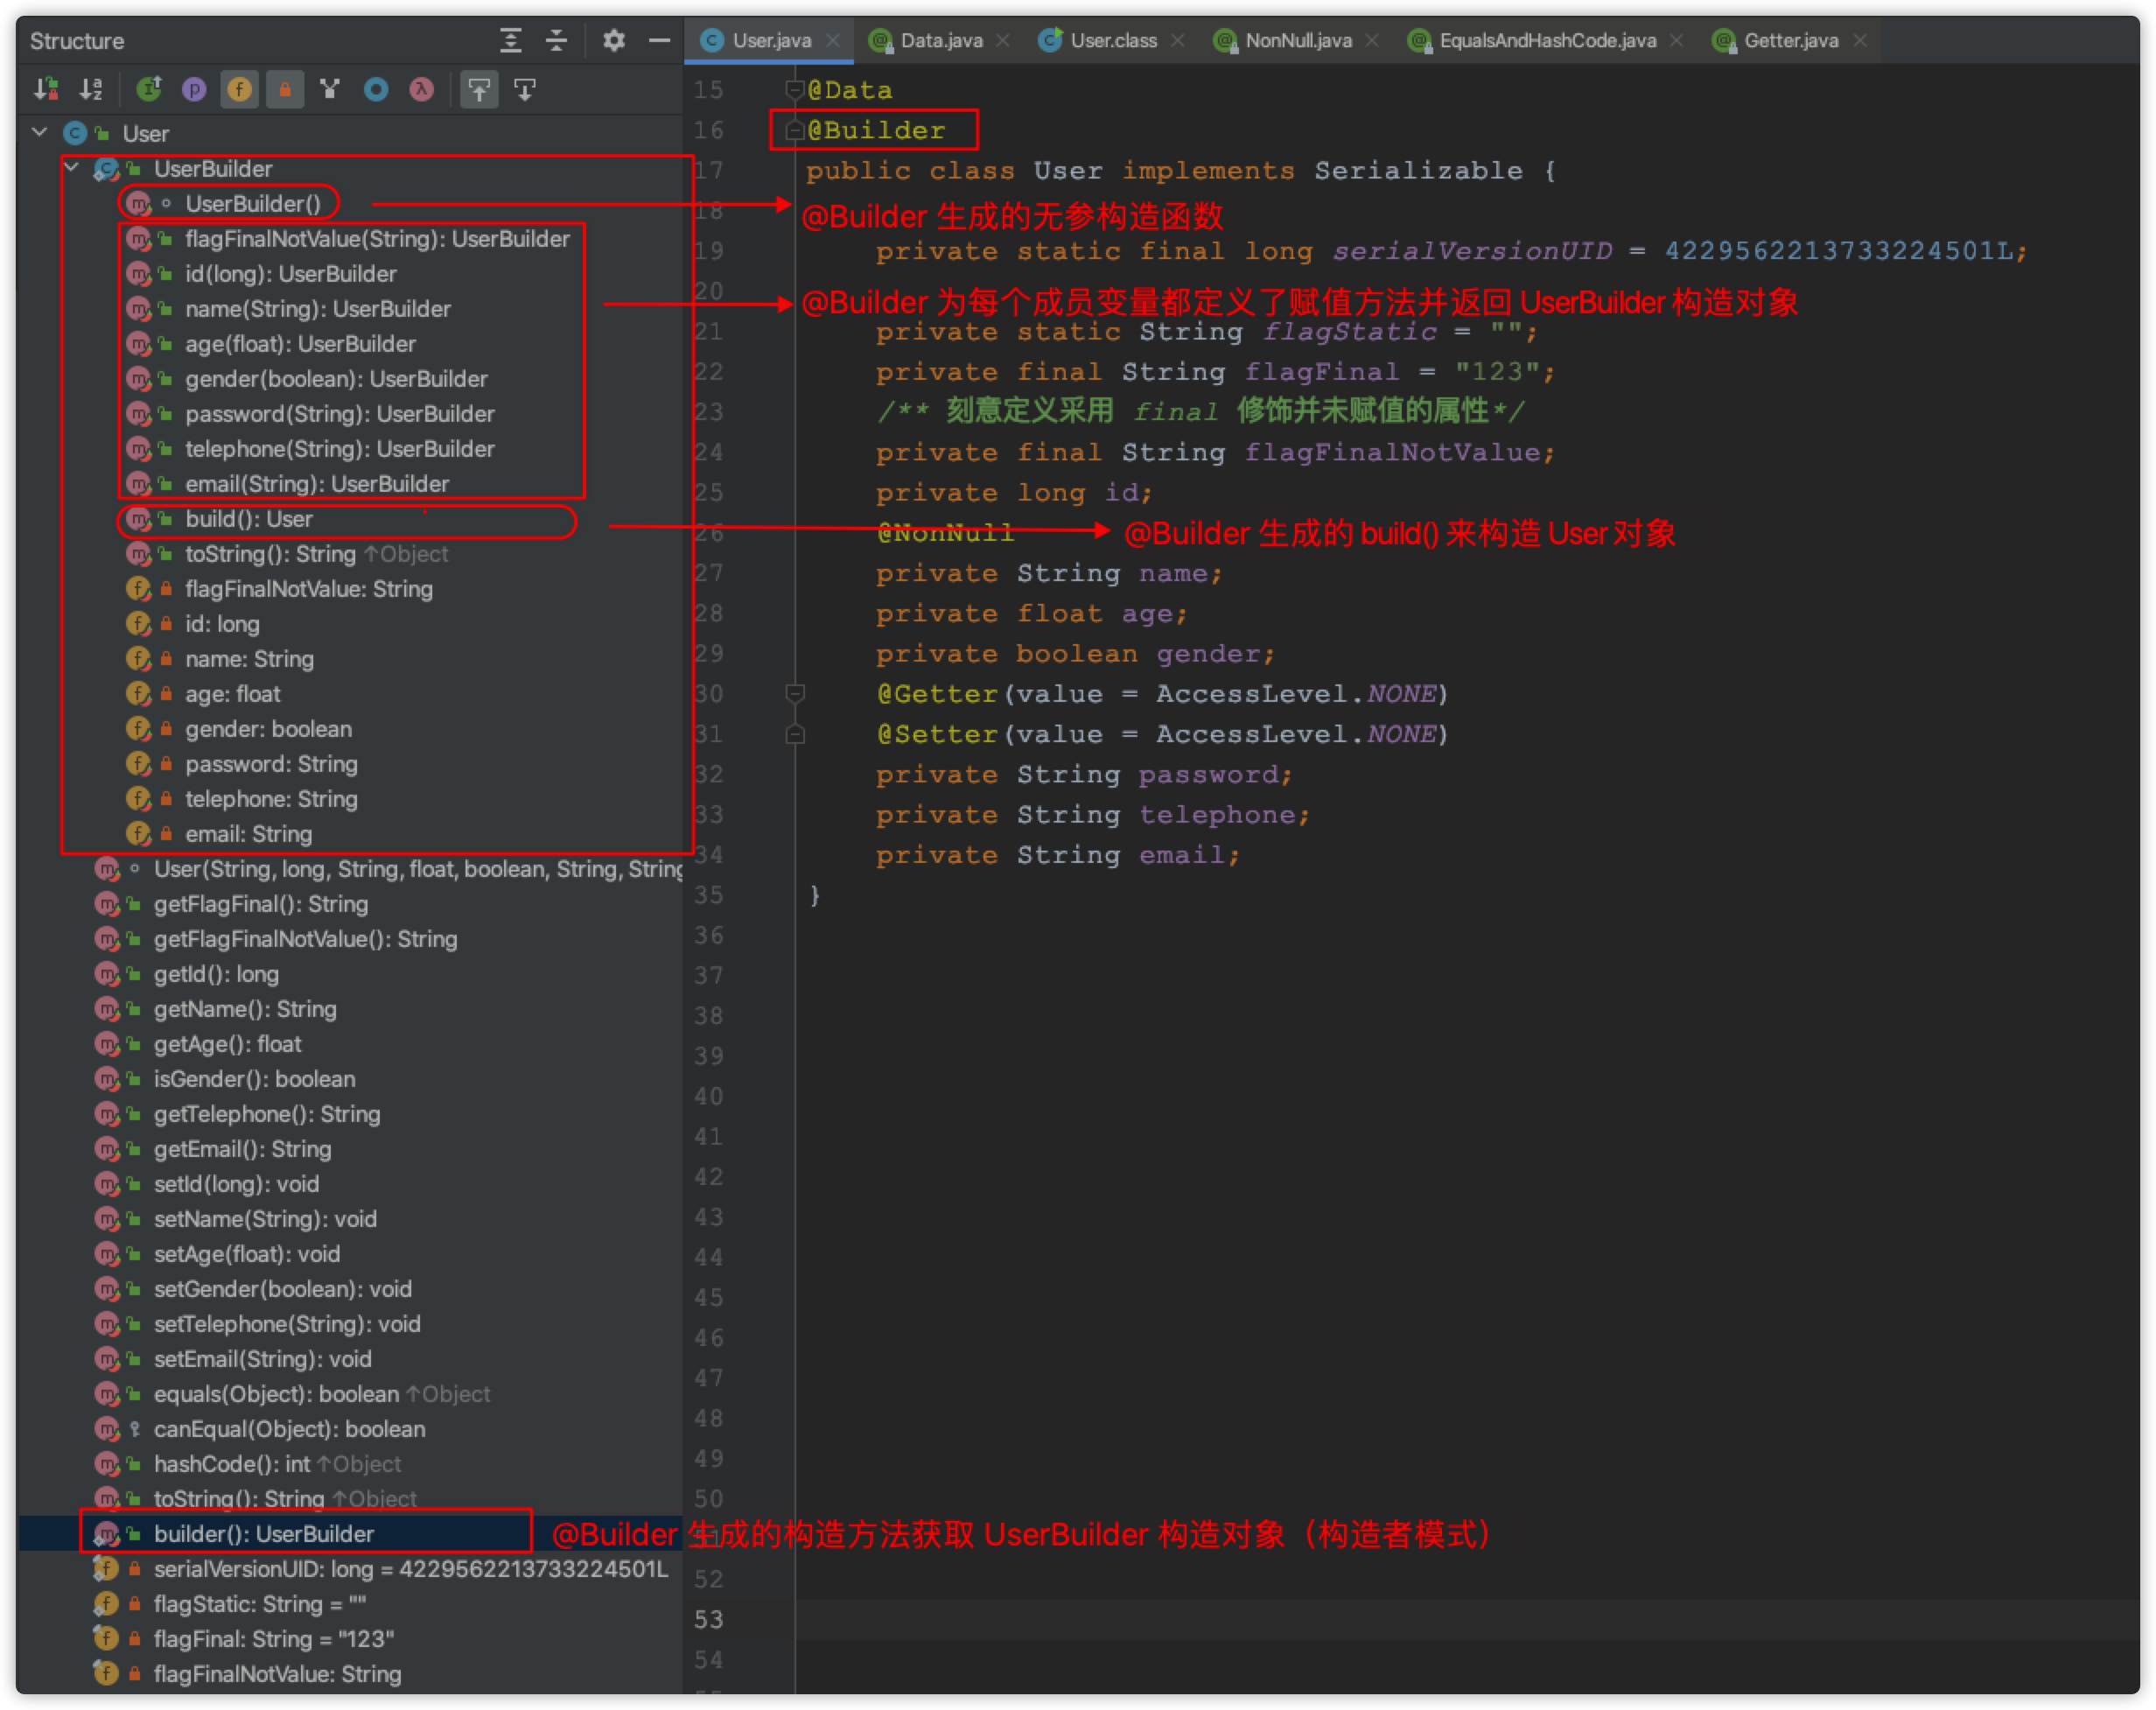The image size is (2156, 1710).
Task: Open Structure panel settings gear
Action: click(614, 41)
